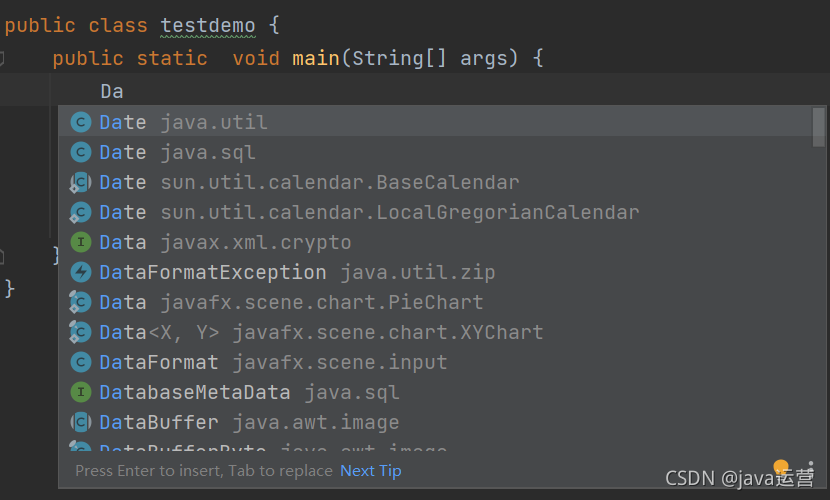830x500 pixels.
Task: Select Date LocalGregorianCalendar suggestion
Action: (x=434, y=212)
